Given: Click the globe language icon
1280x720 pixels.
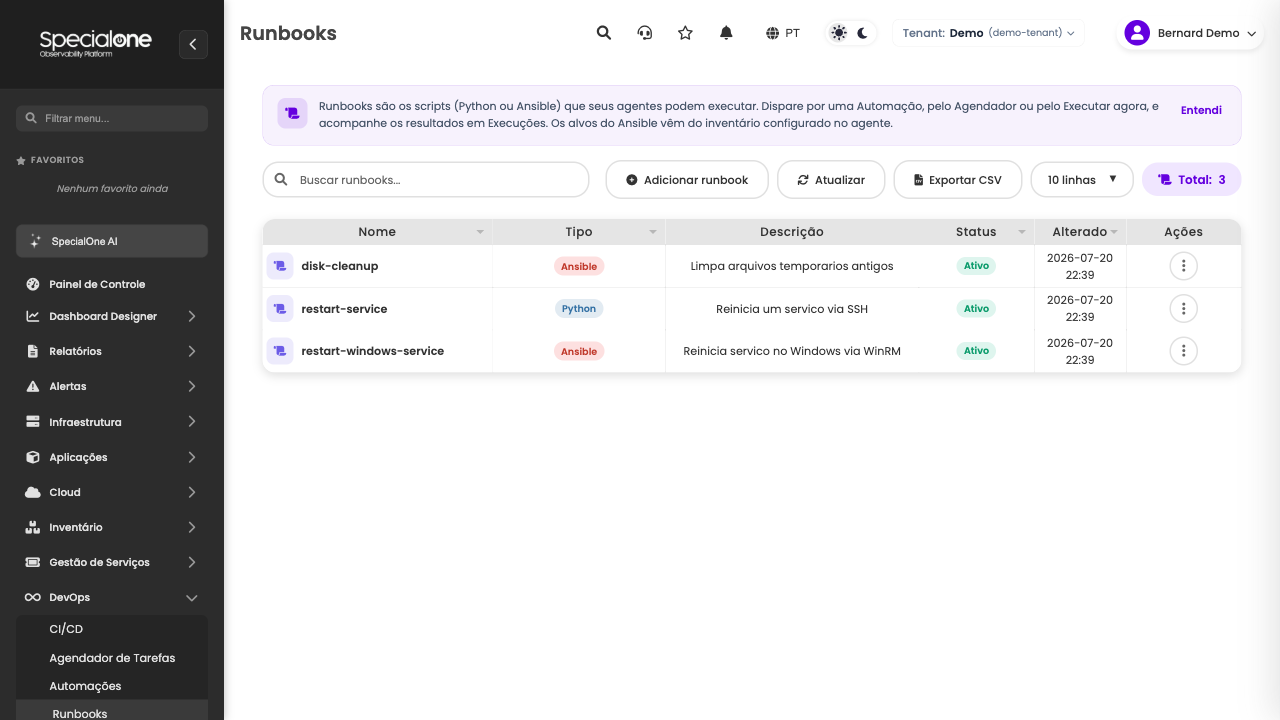Looking at the screenshot, I should coord(772,33).
